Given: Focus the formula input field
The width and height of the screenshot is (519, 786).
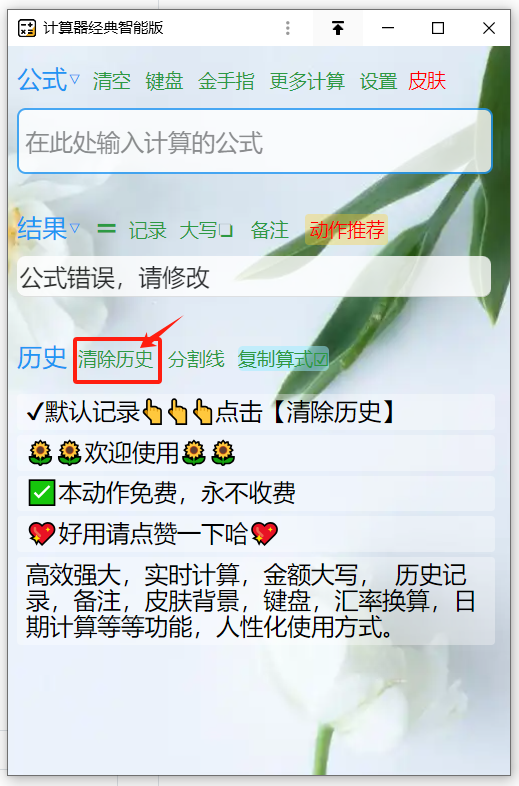Looking at the screenshot, I should (x=255, y=141).
